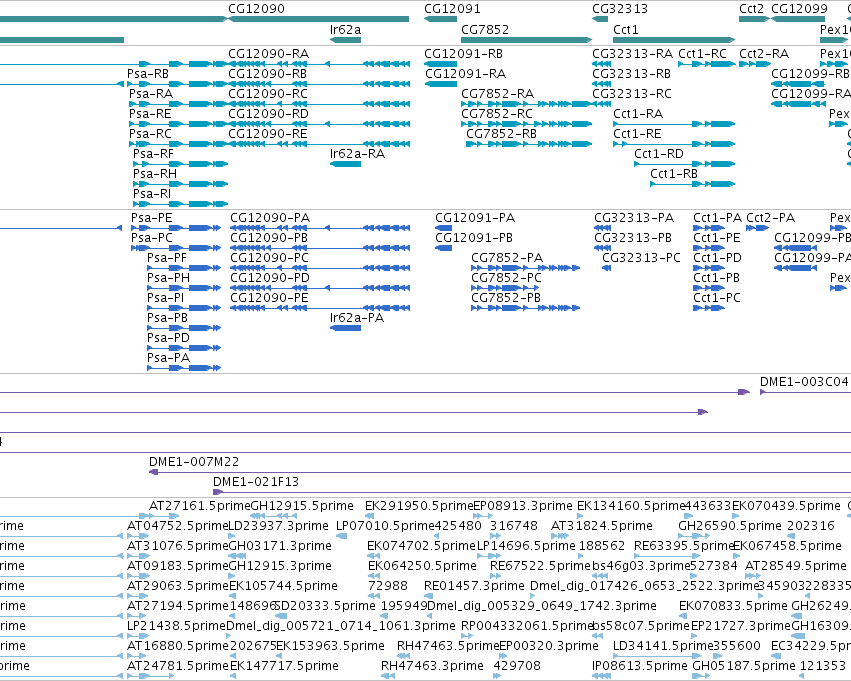This screenshot has height=681, width=851.
Task: Click EST RE01457.3prime label
Action: (474, 586)
